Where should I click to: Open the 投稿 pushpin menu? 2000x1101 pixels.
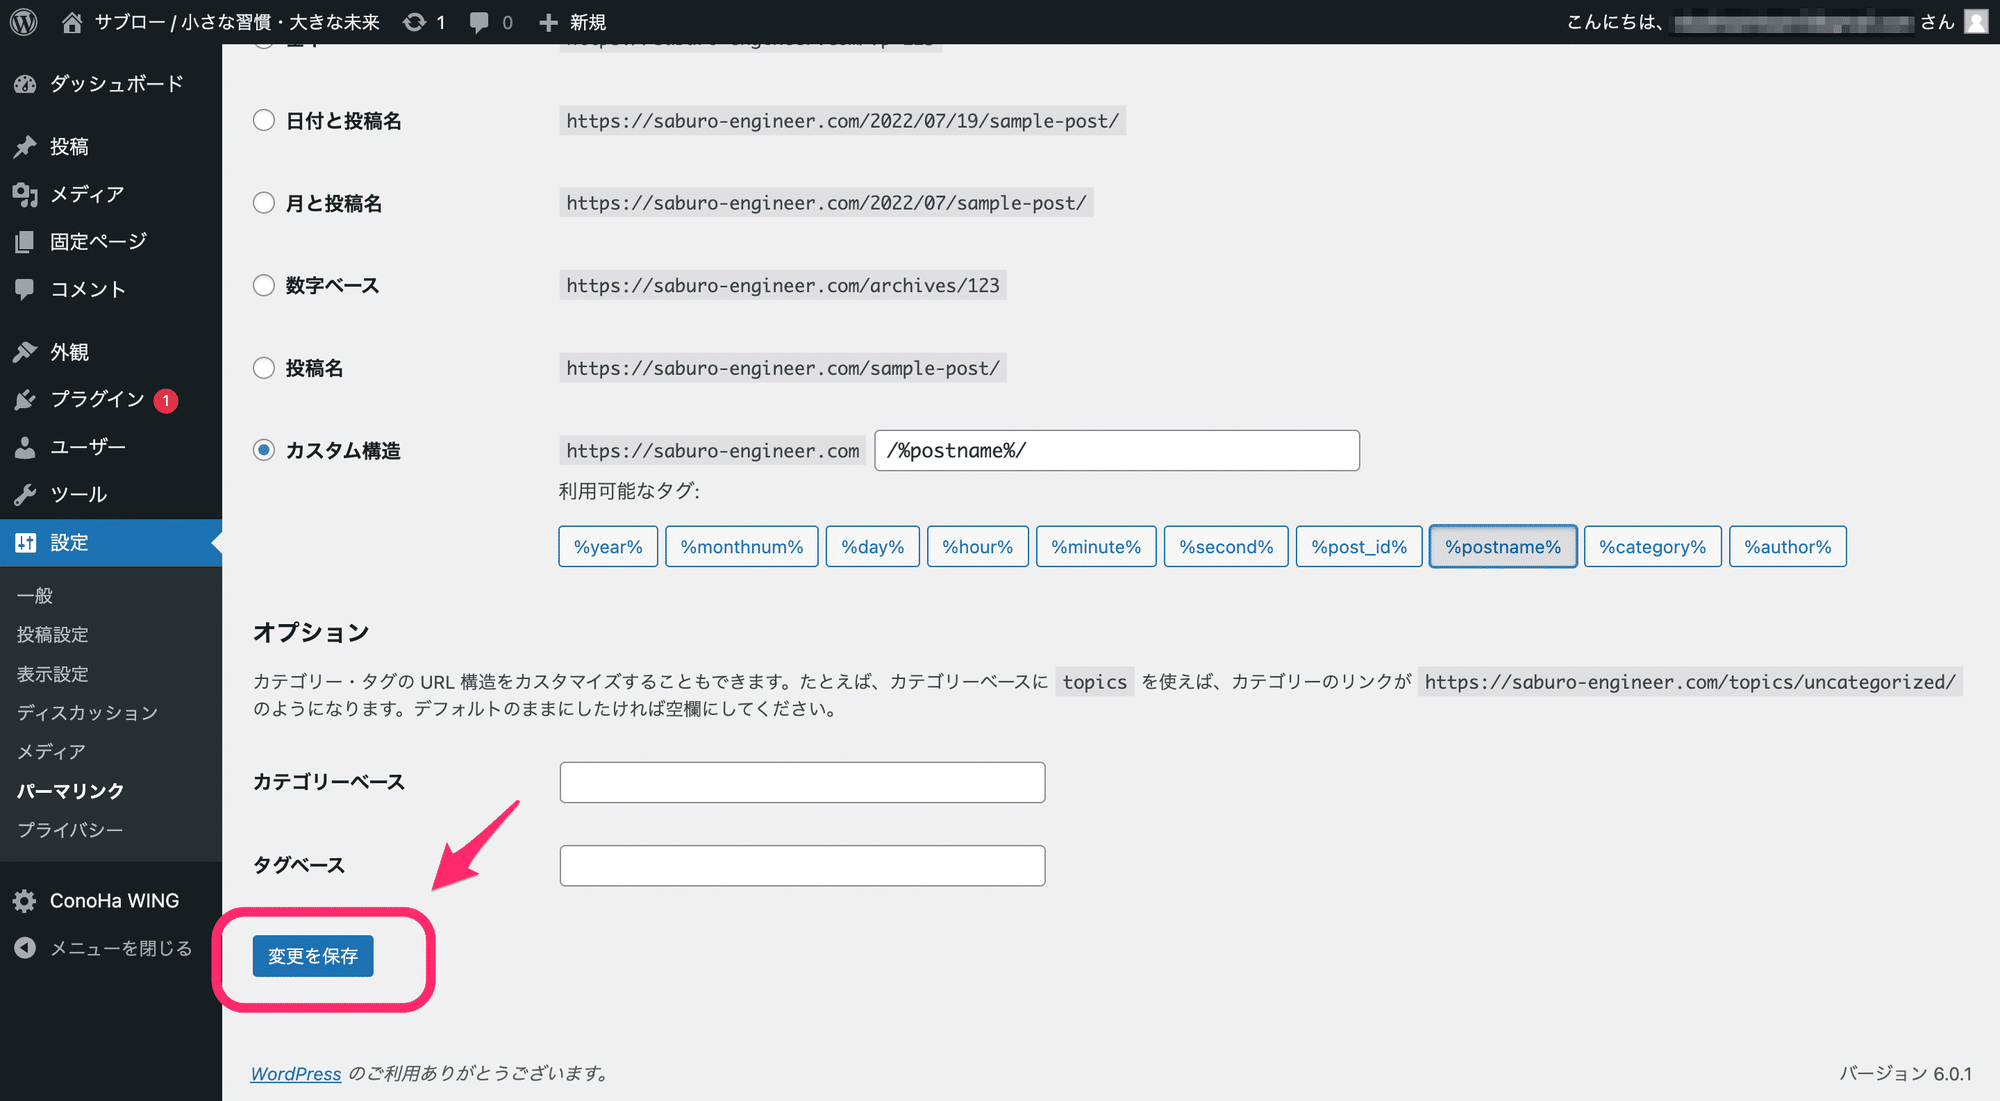click(25, 147)
